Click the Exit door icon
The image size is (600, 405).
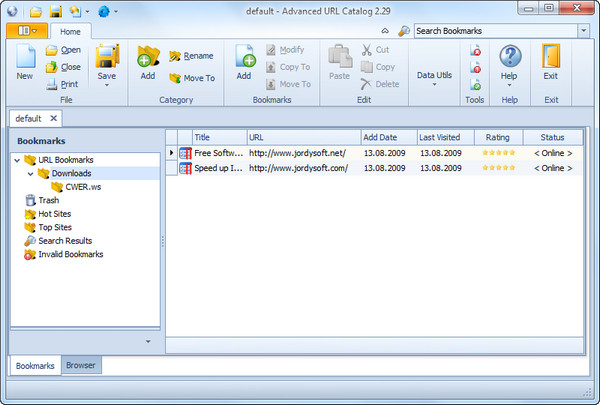[x=551, y=62]
